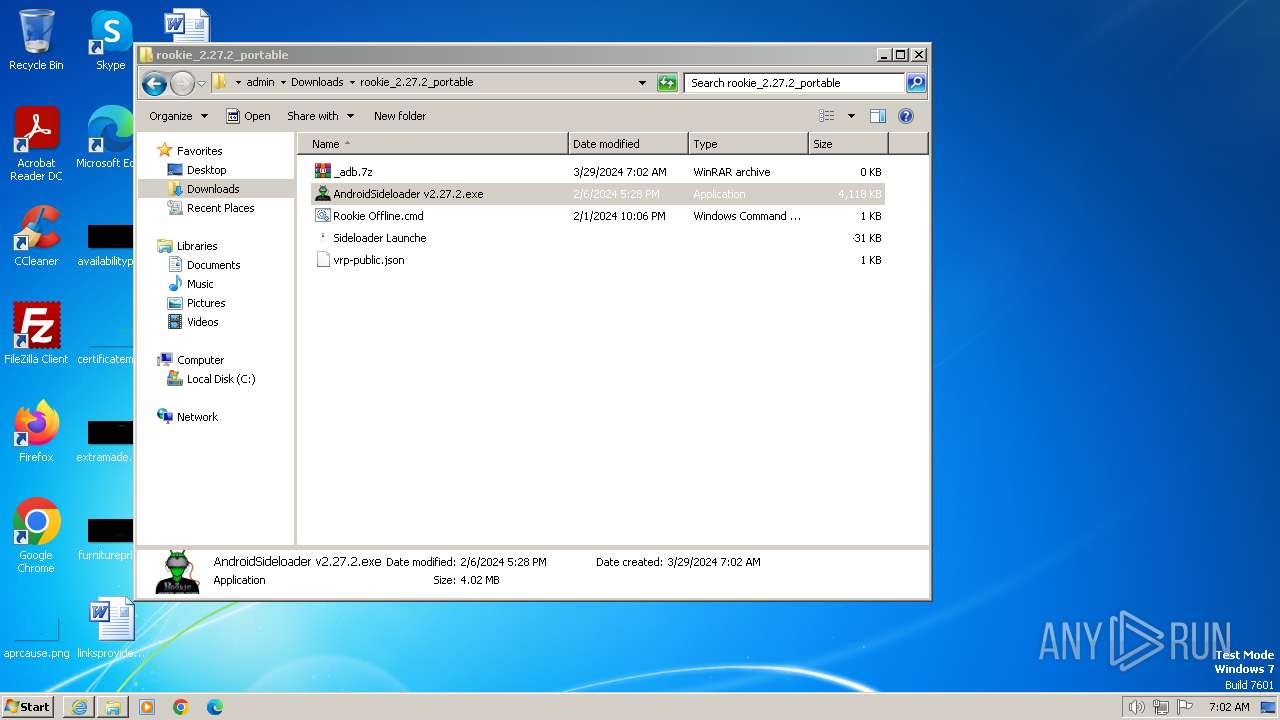Viewport: 1280px width, 720px height.
Task: Select Network in the navigation pane
Action: pyautogui.click(x=197, y=417)
